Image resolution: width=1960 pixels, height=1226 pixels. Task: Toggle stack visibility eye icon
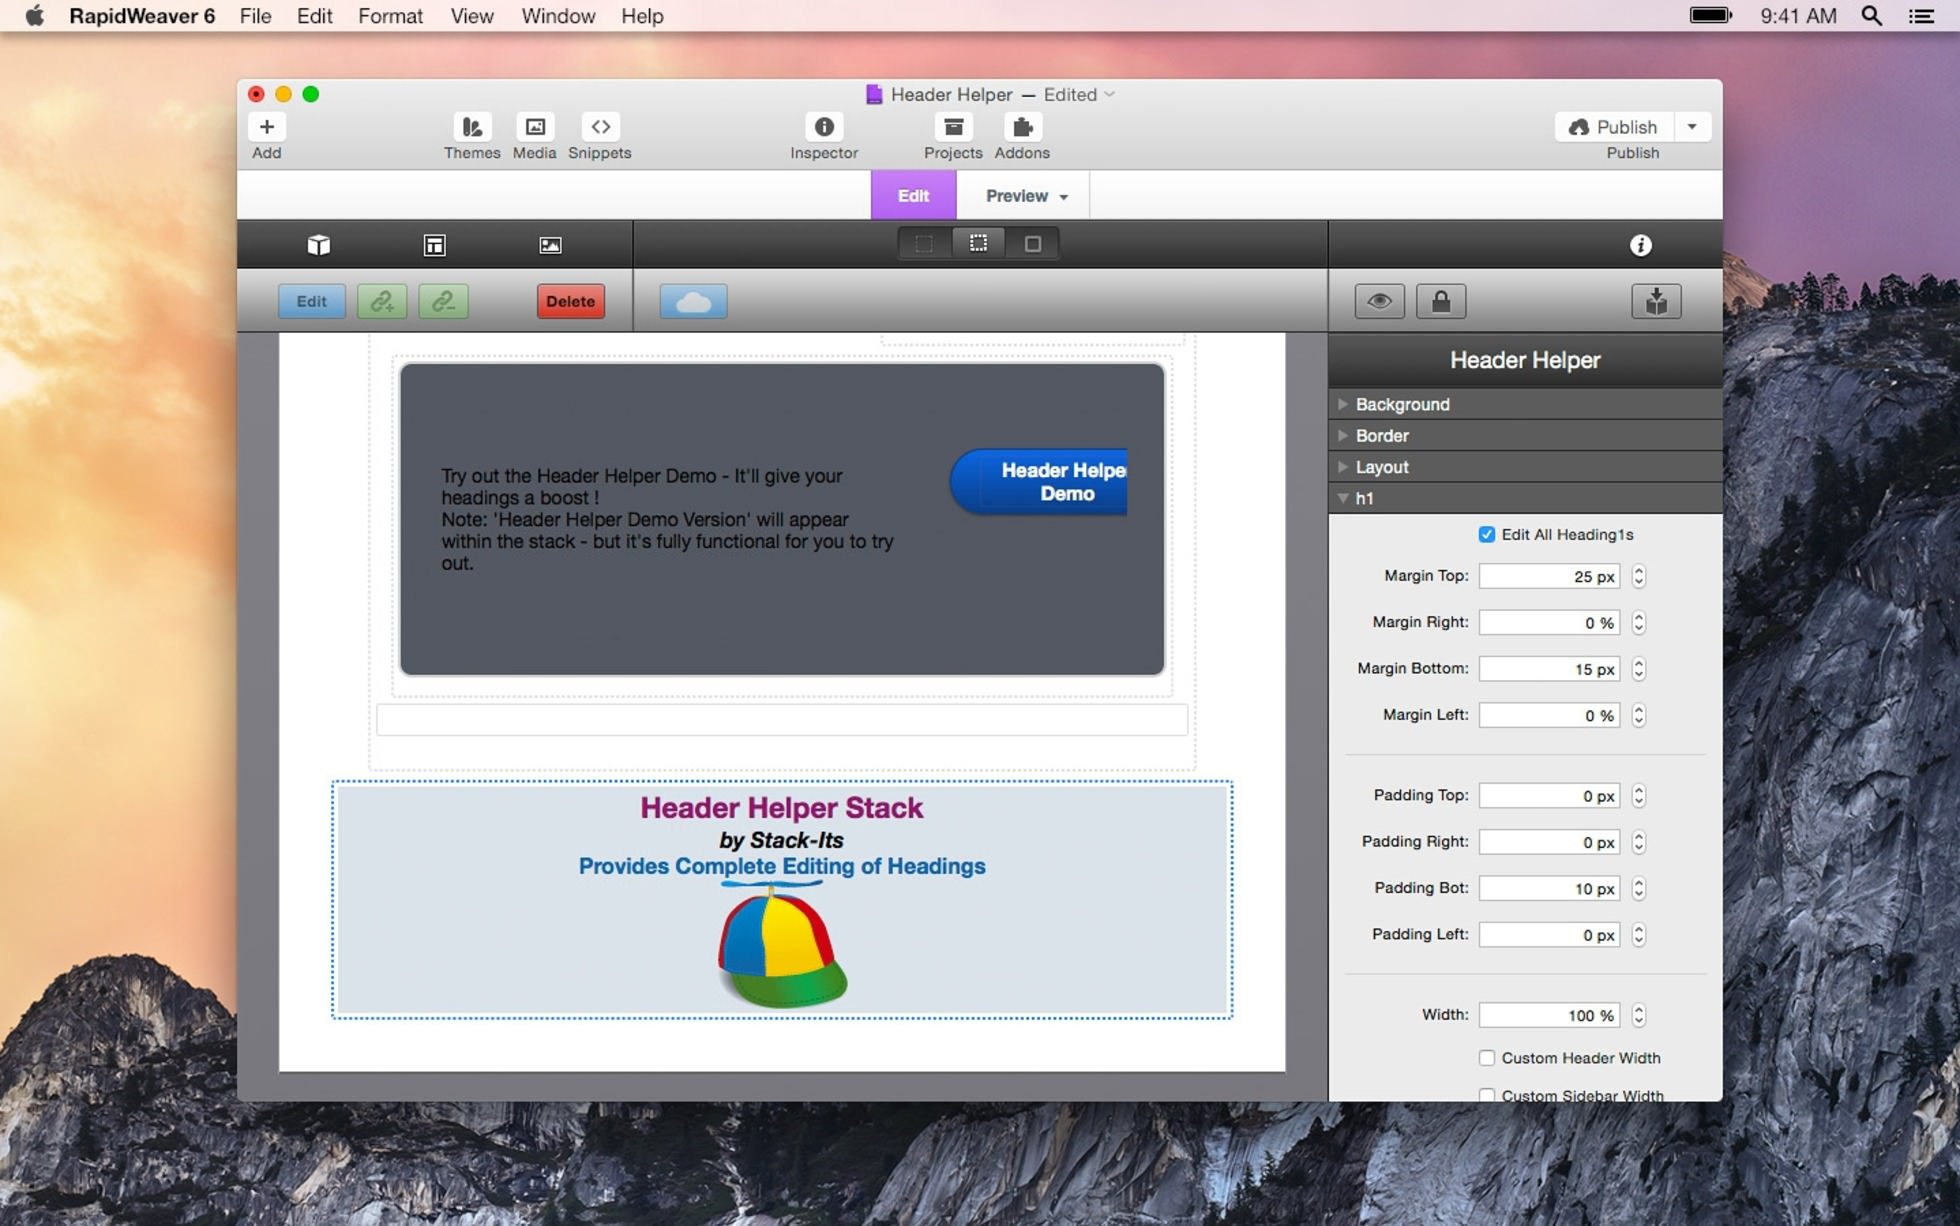pos(1379,301)
